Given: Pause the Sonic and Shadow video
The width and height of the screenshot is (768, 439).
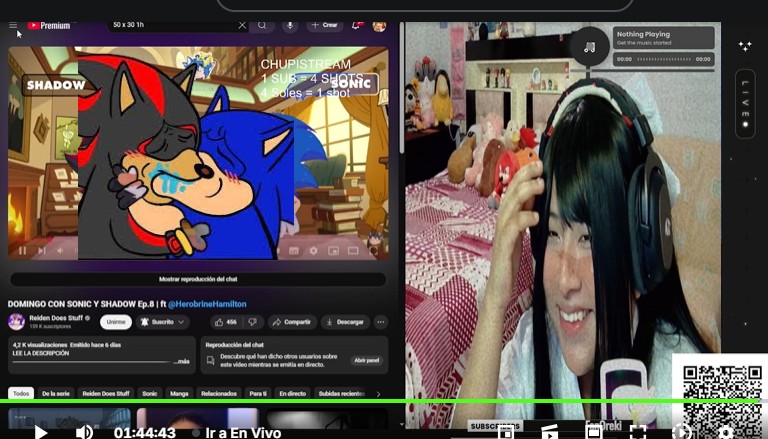Looking at the screenshot, I should 23,251.
